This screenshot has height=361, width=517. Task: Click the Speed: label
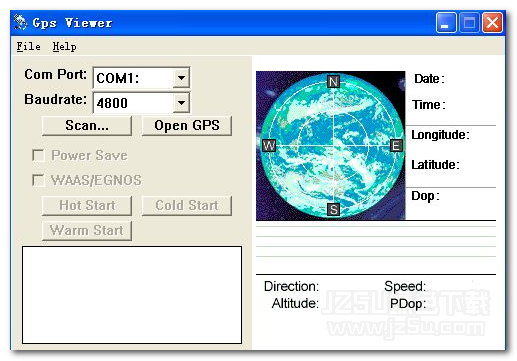click(405, 286)
